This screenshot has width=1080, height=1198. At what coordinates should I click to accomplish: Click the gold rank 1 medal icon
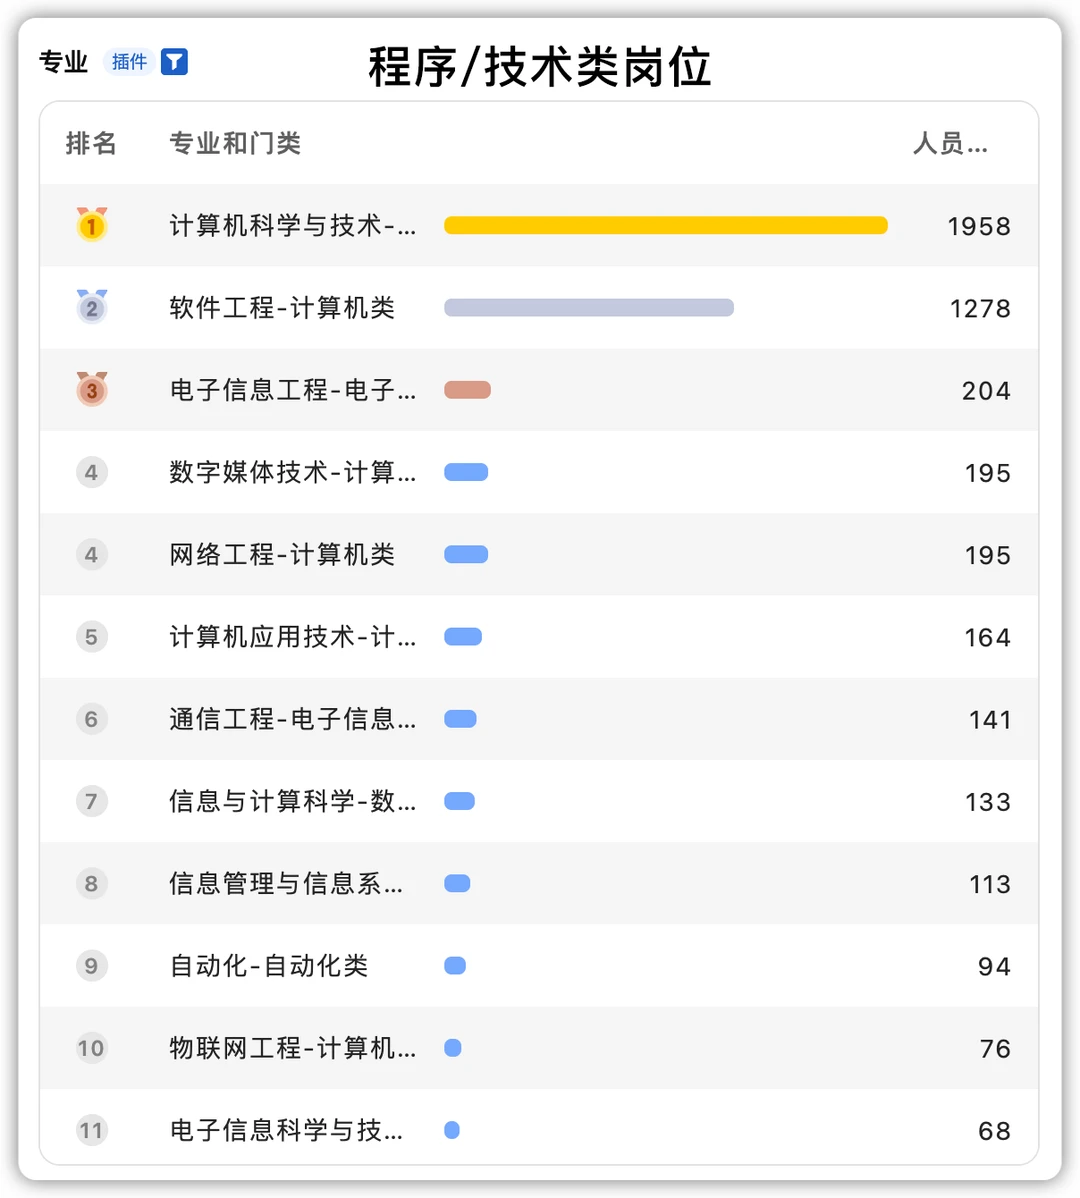click(91, 225)
